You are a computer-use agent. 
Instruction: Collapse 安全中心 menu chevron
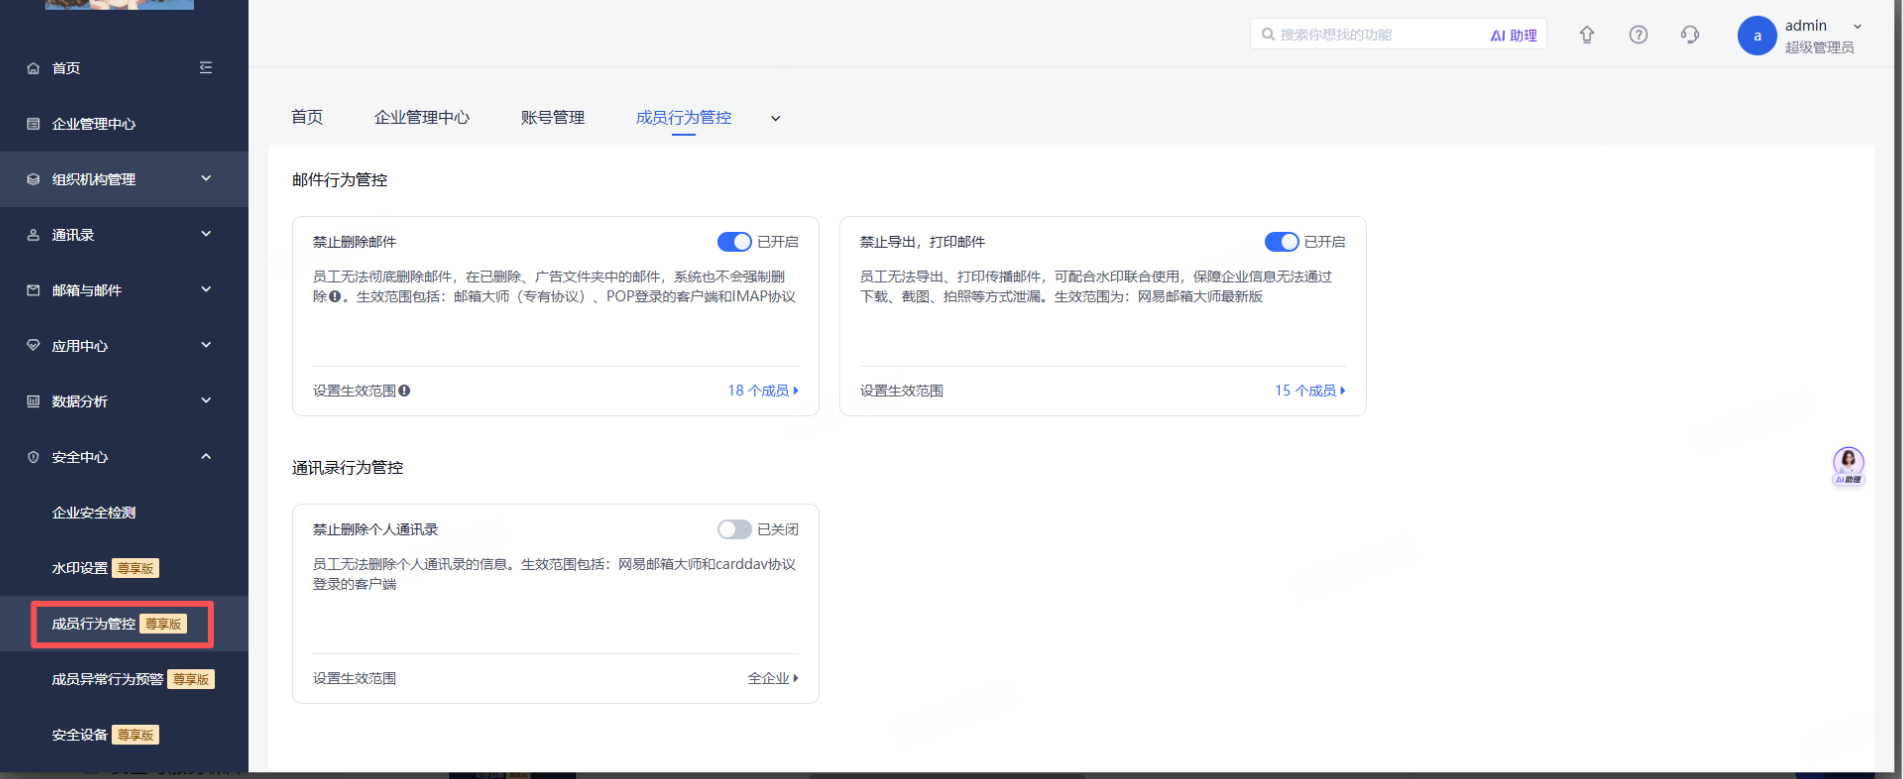click(206, 457)
